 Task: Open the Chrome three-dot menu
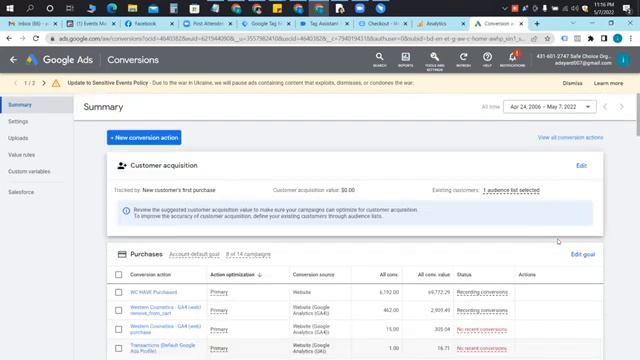click(x=631, y=38)
